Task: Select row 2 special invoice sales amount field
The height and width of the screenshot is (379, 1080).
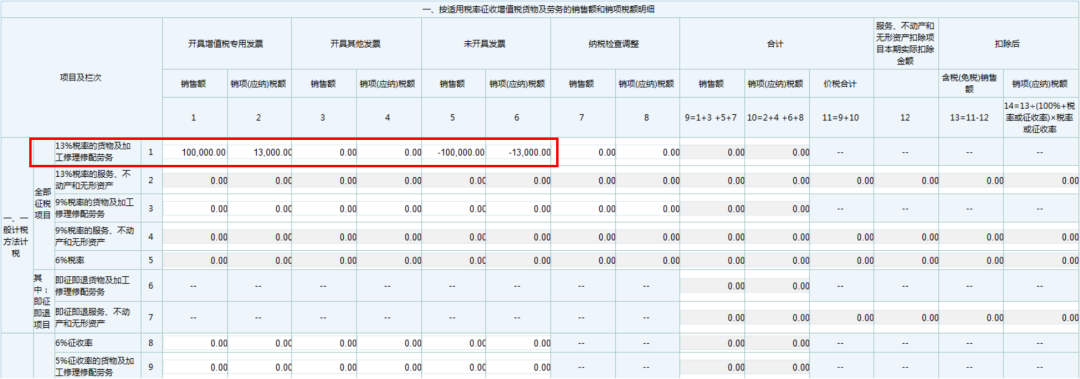Action: coord(195,181)
